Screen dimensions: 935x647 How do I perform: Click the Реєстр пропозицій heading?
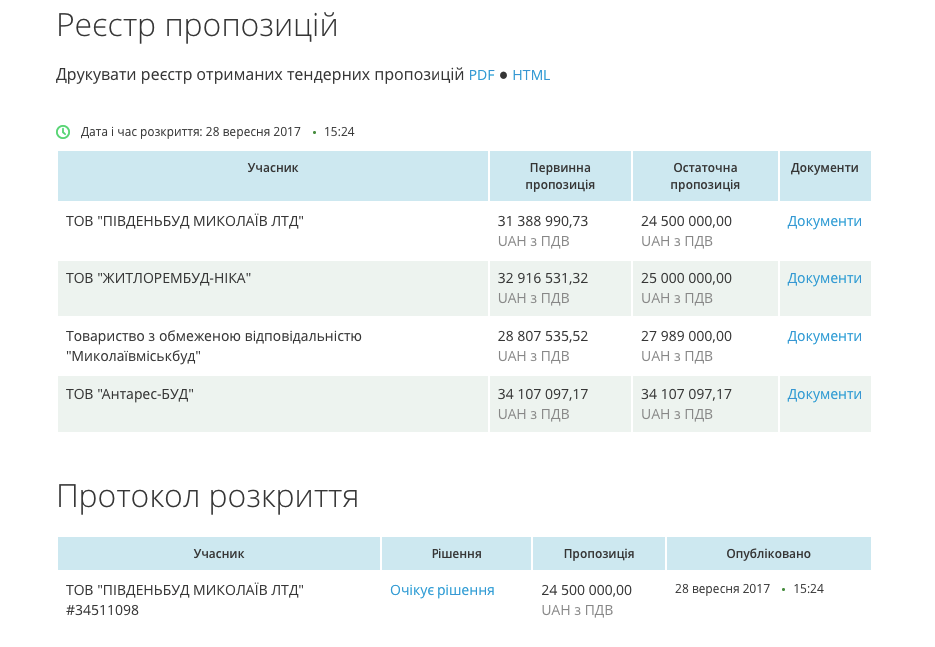(197, 26)
